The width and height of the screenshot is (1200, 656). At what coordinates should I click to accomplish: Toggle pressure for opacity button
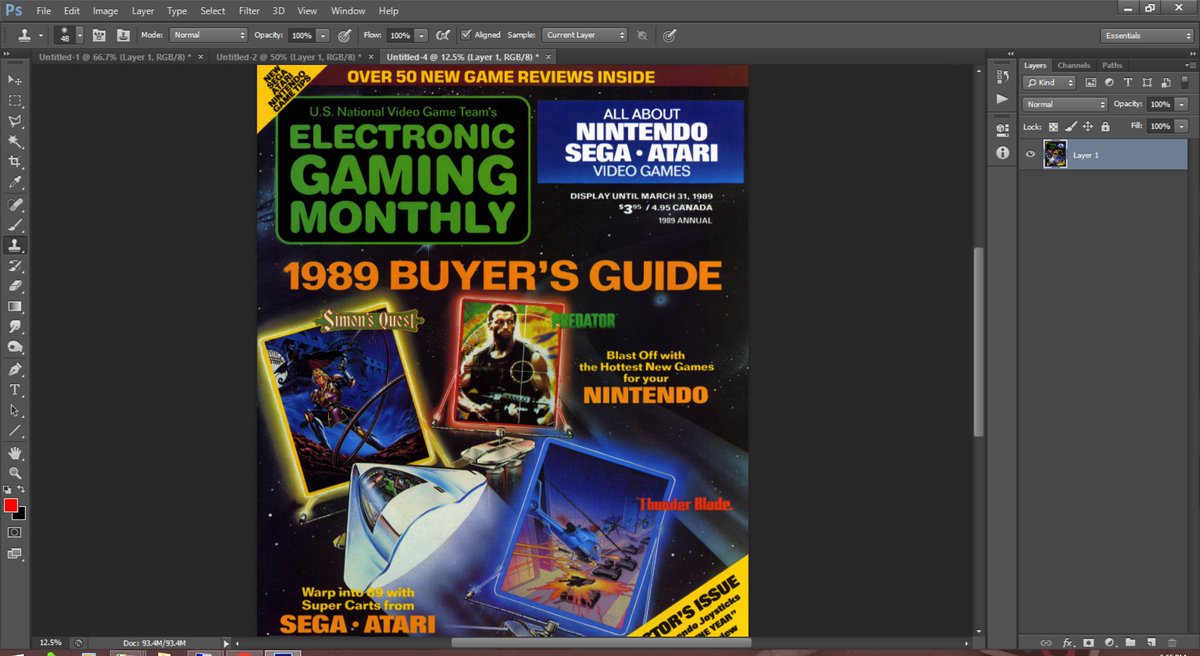click(x=344, y=35)
